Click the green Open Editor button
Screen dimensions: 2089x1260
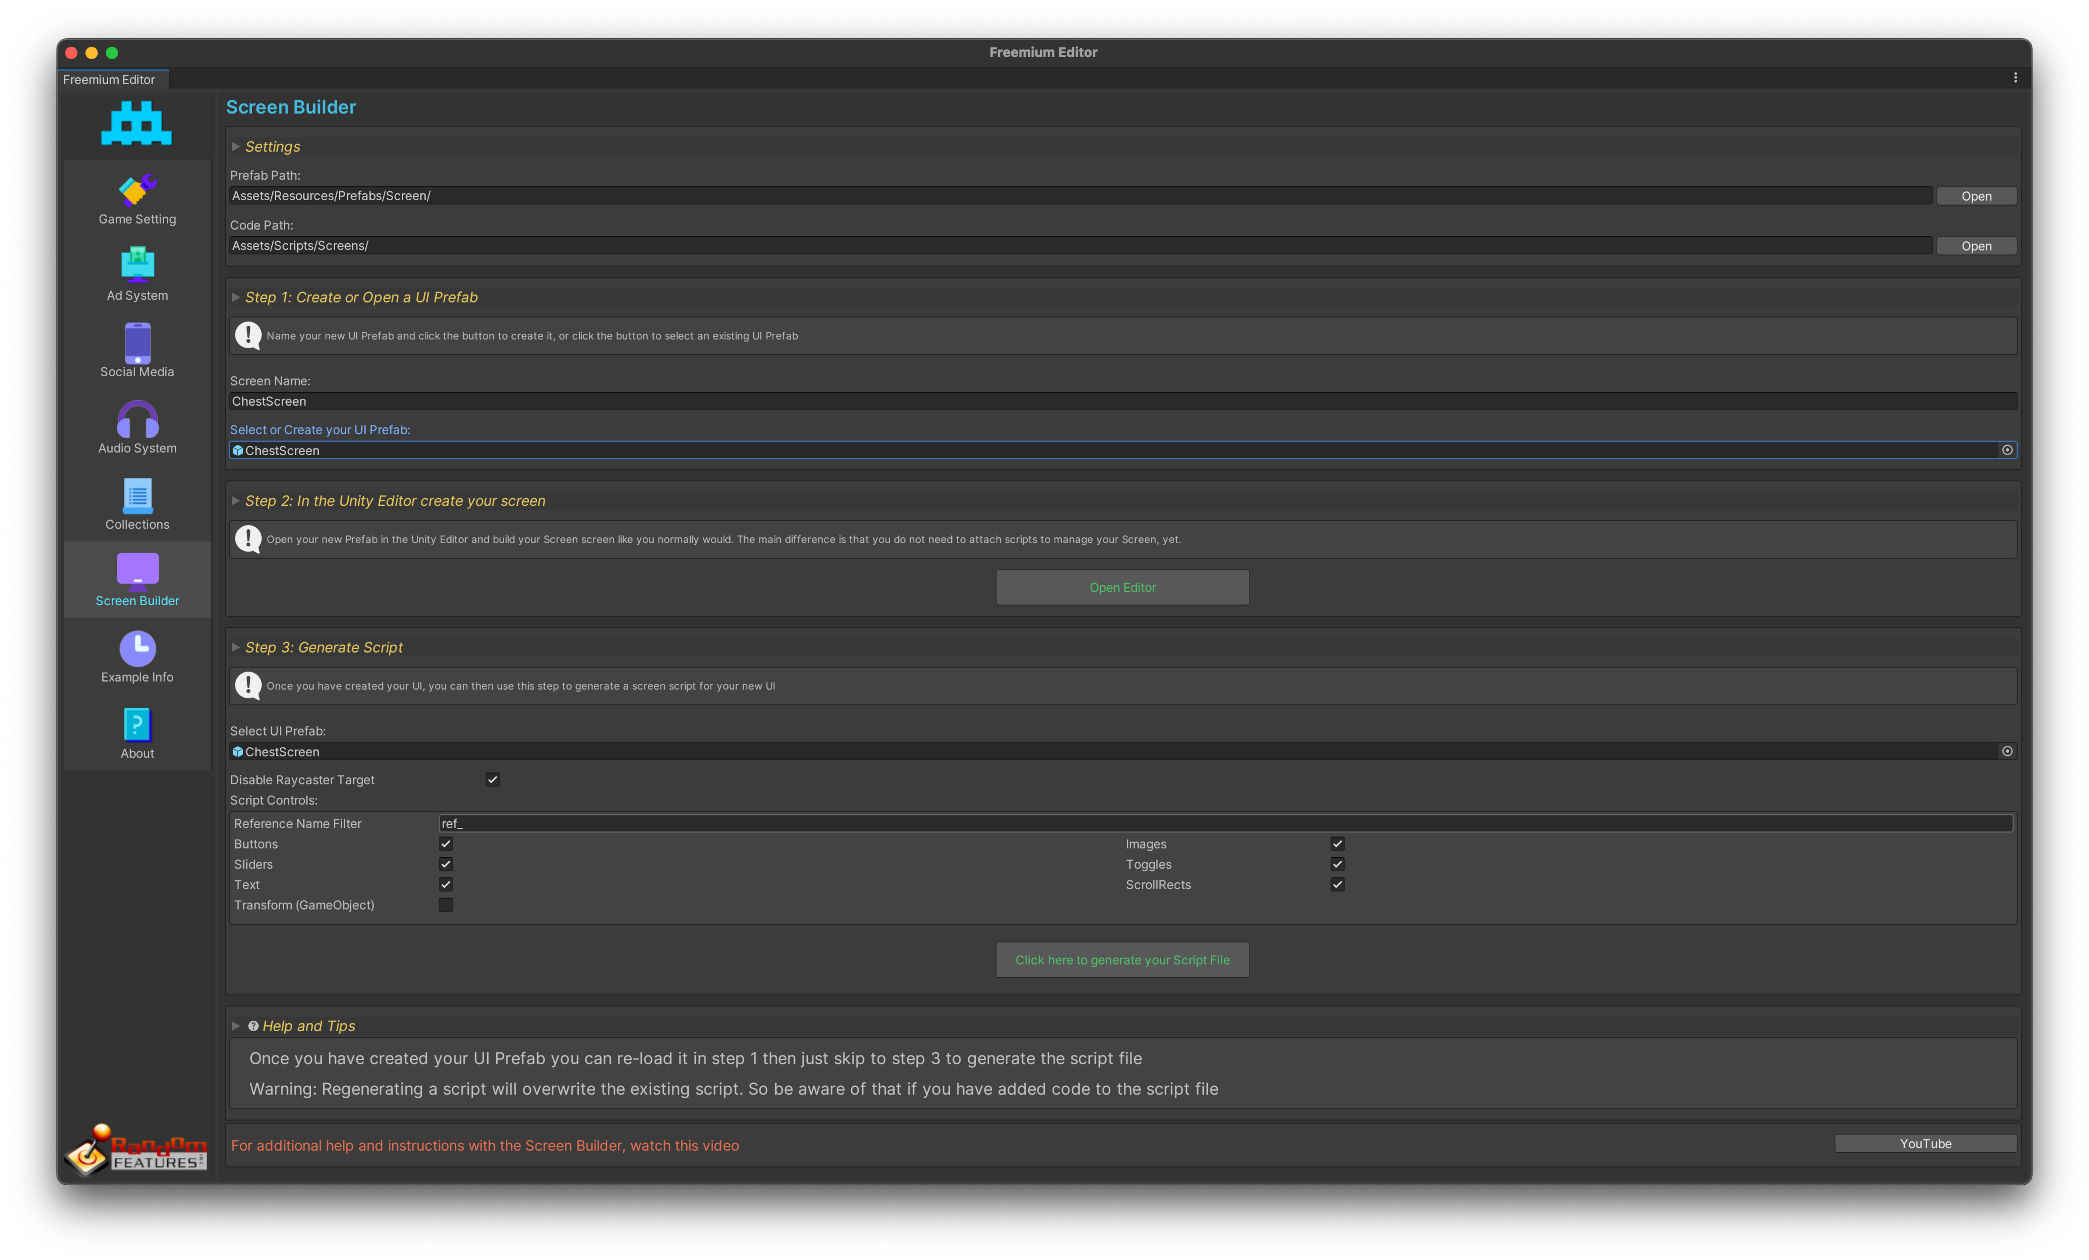coord(1122,588)
